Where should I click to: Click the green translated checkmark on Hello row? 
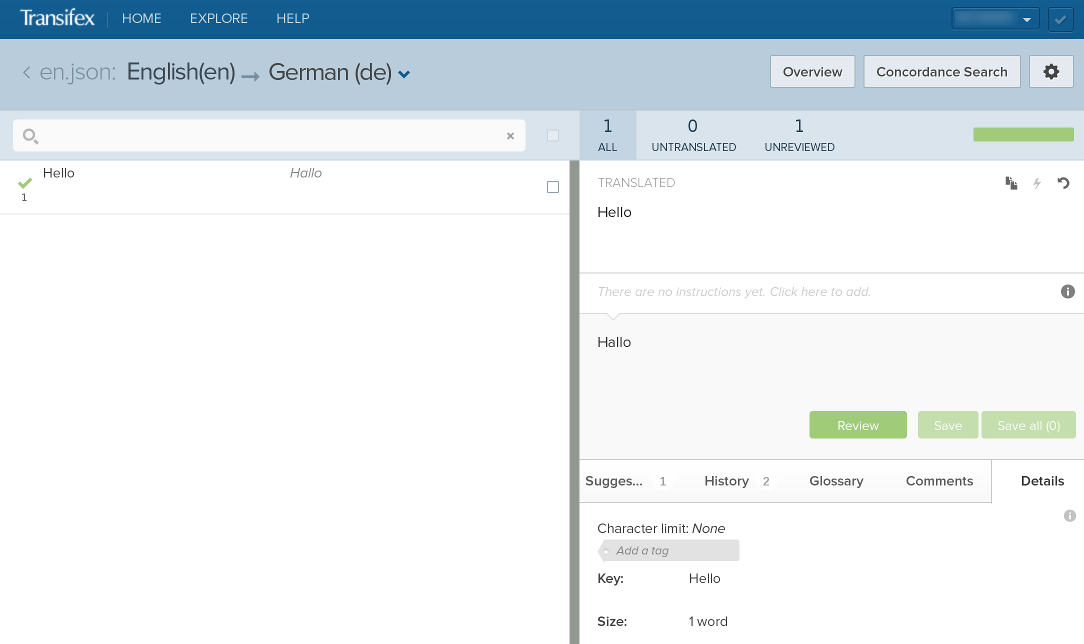25,182
